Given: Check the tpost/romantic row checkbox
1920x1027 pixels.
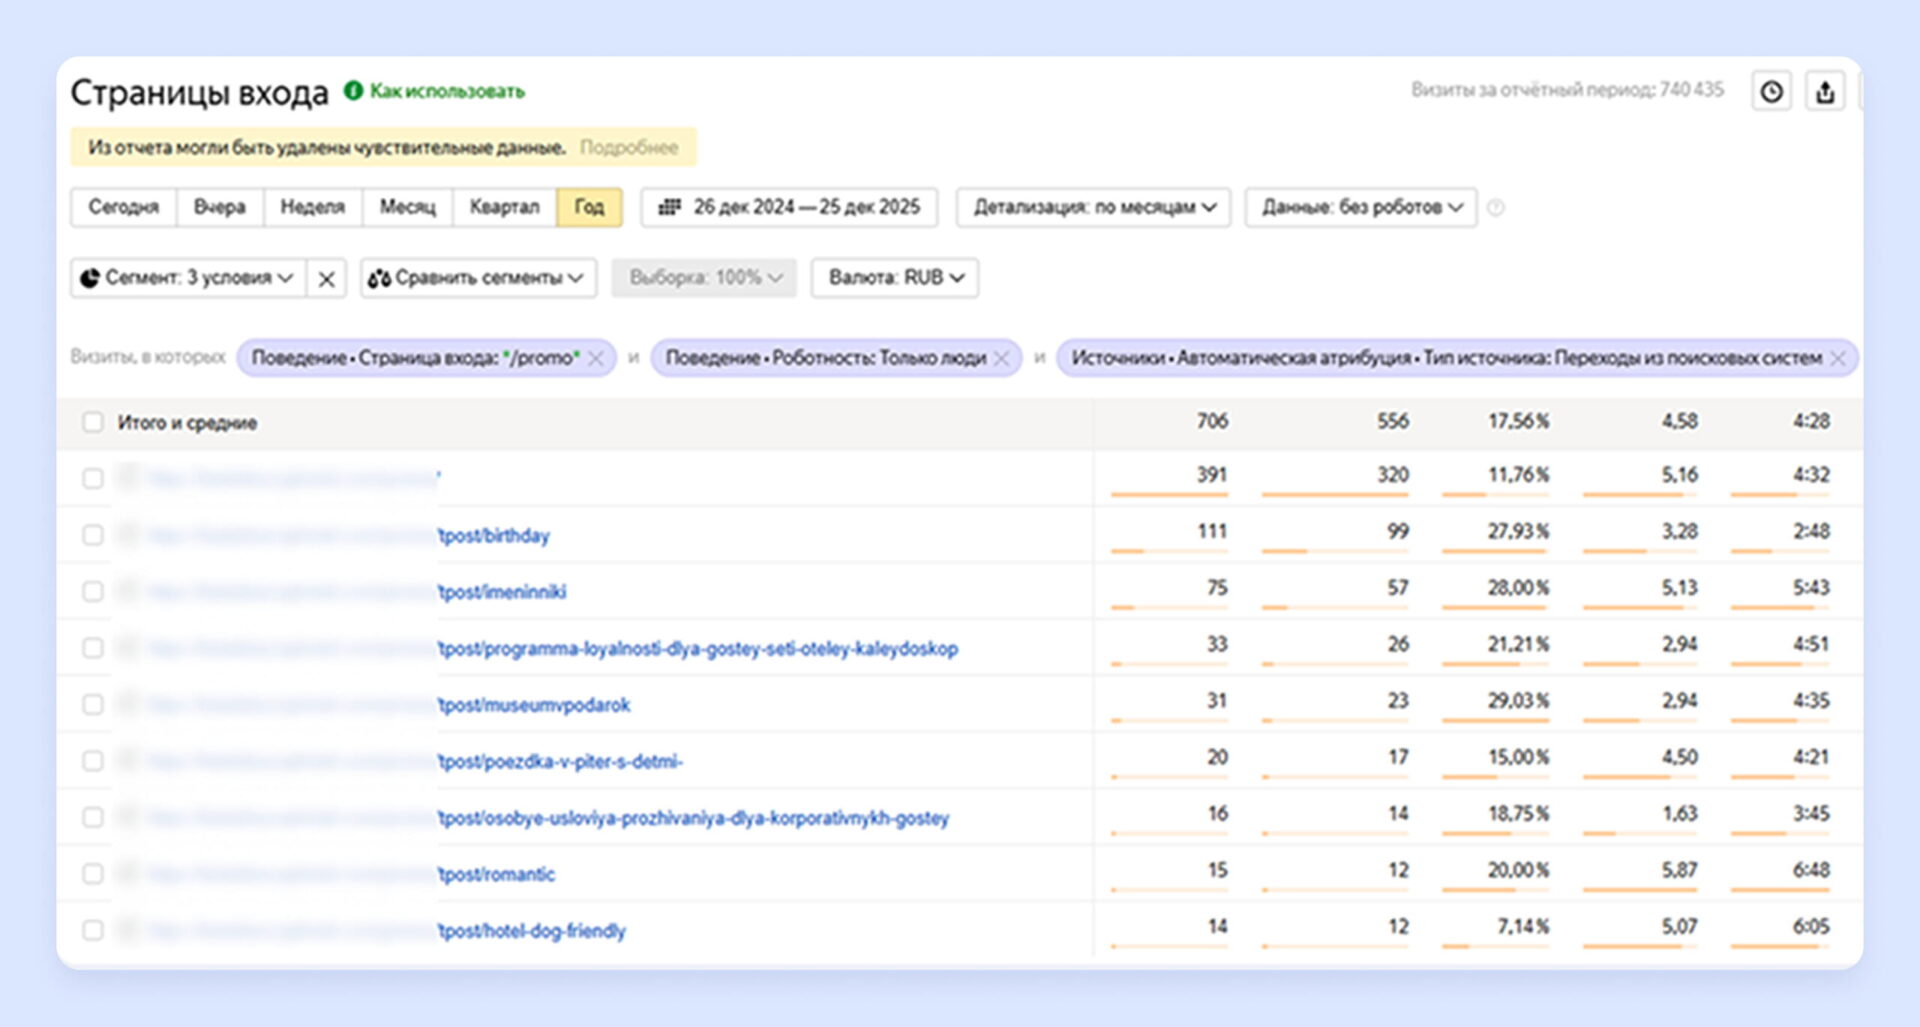Looking at the screenshot, I should (93, 874).
